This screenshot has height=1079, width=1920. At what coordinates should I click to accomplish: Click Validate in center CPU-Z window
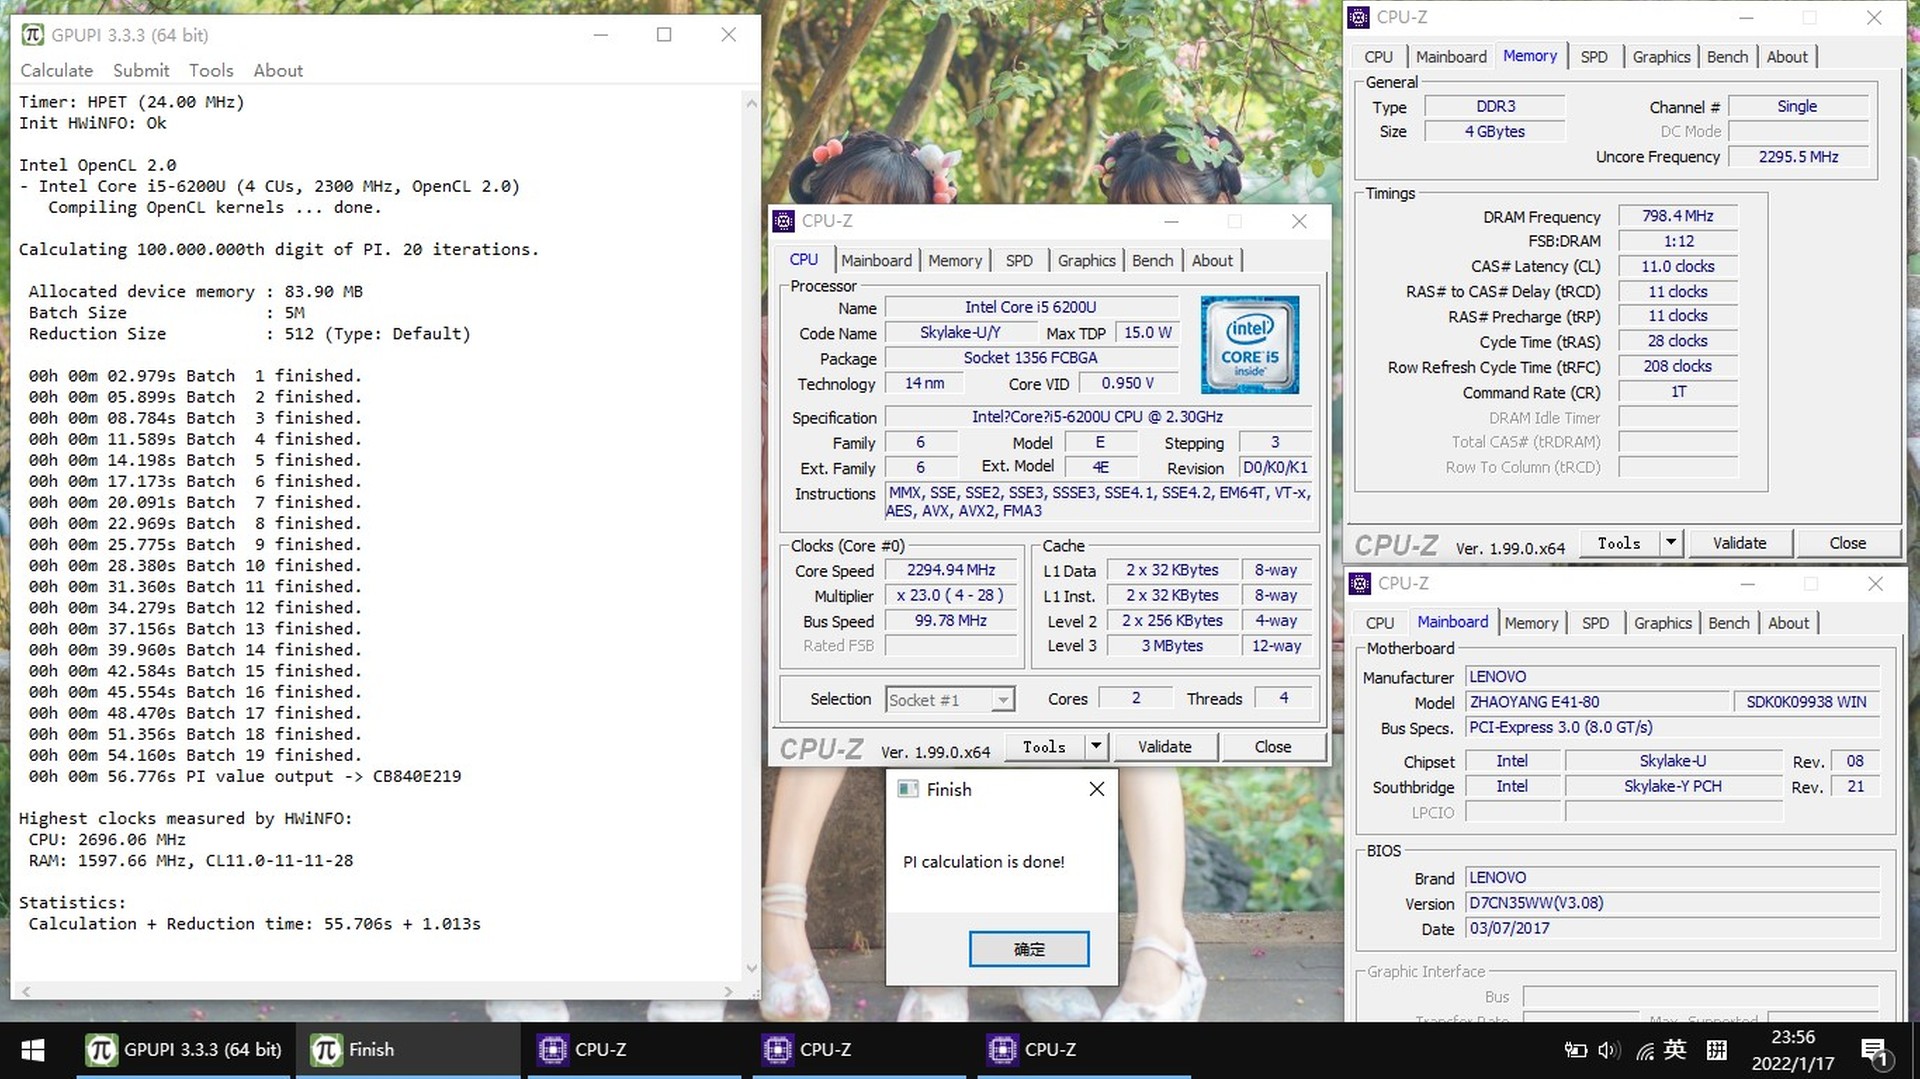tap(1164, 747)
